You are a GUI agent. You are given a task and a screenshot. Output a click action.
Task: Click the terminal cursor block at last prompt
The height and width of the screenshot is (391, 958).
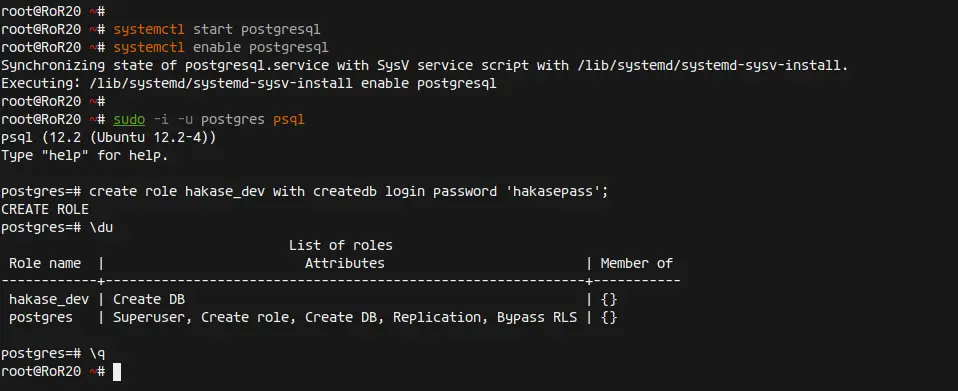click(117, 371)
